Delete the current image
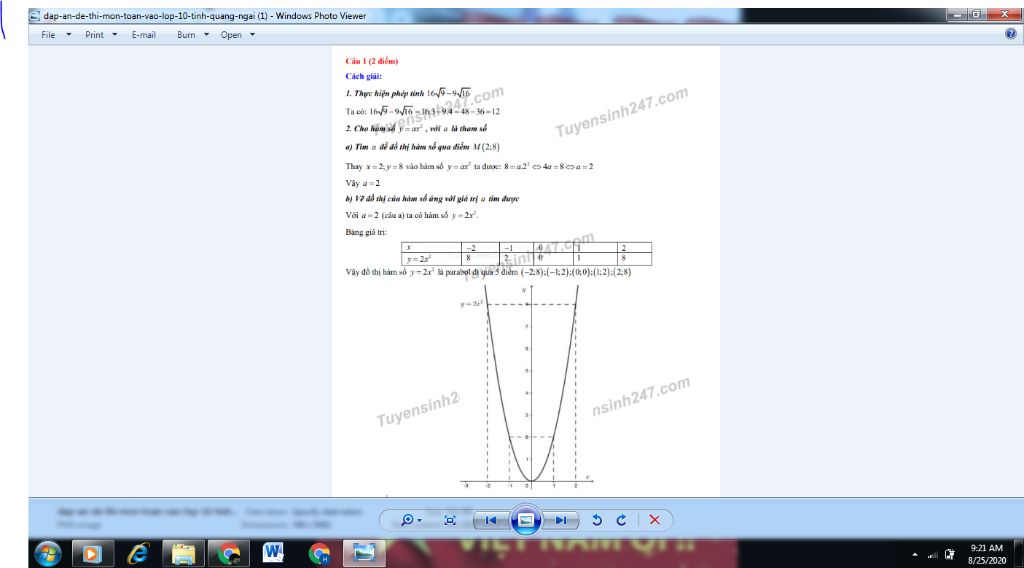Image resolution: width=1024 pixels, height=568 pixels. point(654,520)
